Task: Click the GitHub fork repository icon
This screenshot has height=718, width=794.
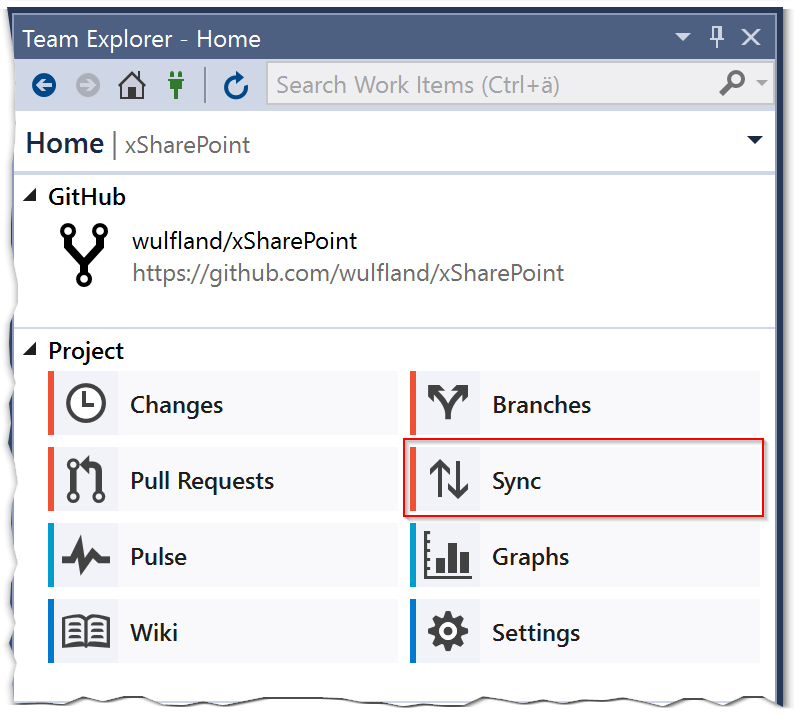Action: (86, 255)
